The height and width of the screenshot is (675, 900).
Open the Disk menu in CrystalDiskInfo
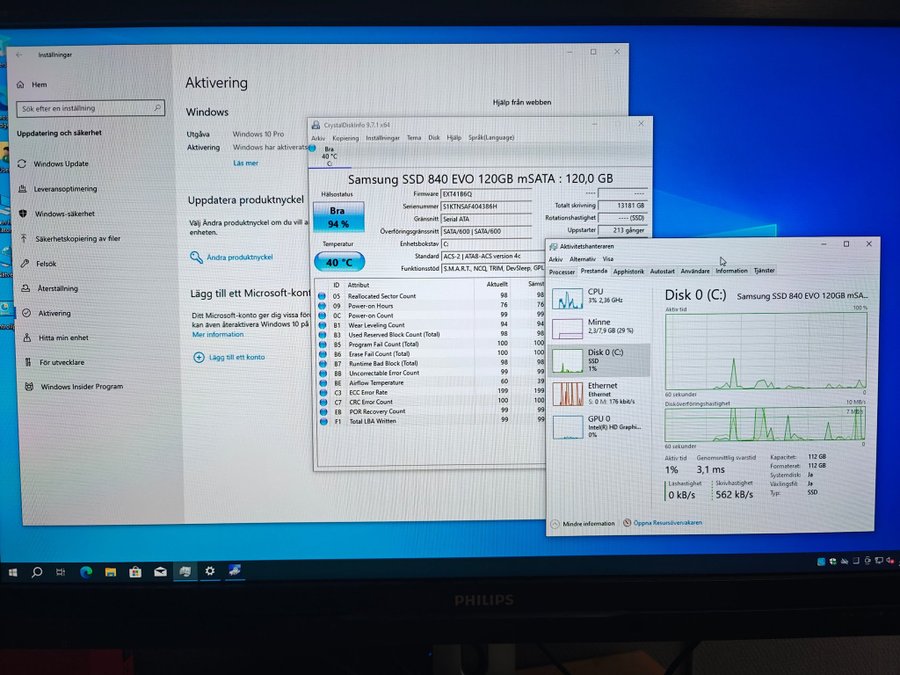(x=434, y=138)
